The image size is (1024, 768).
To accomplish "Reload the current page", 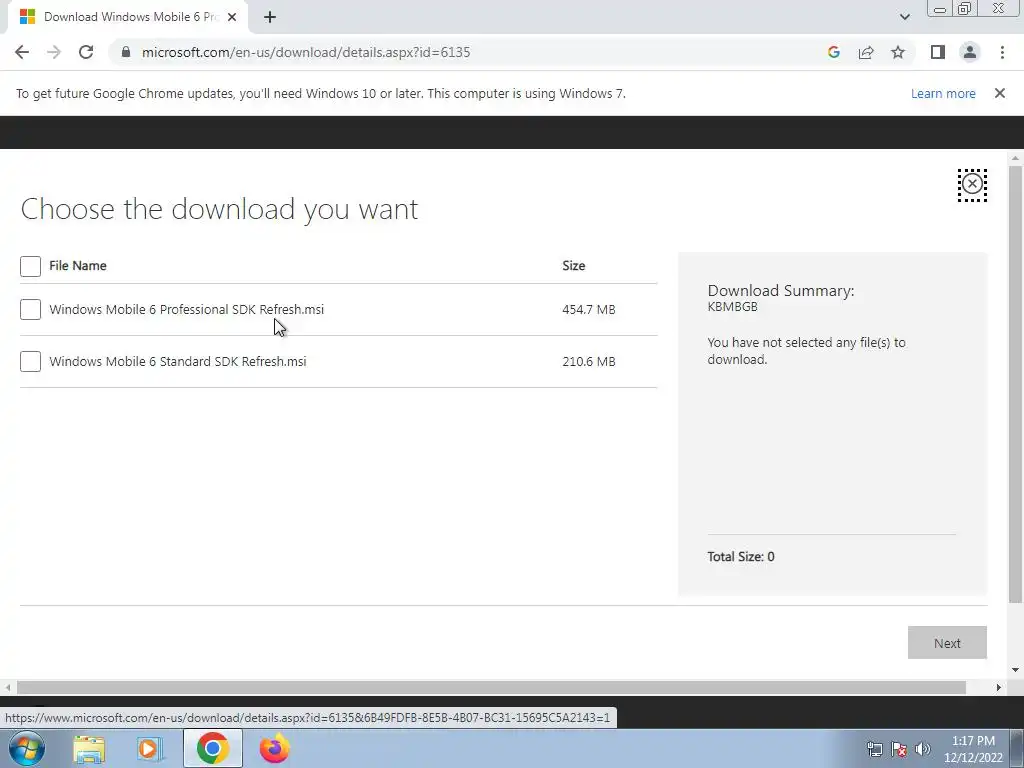I will [x=86, y=52].
